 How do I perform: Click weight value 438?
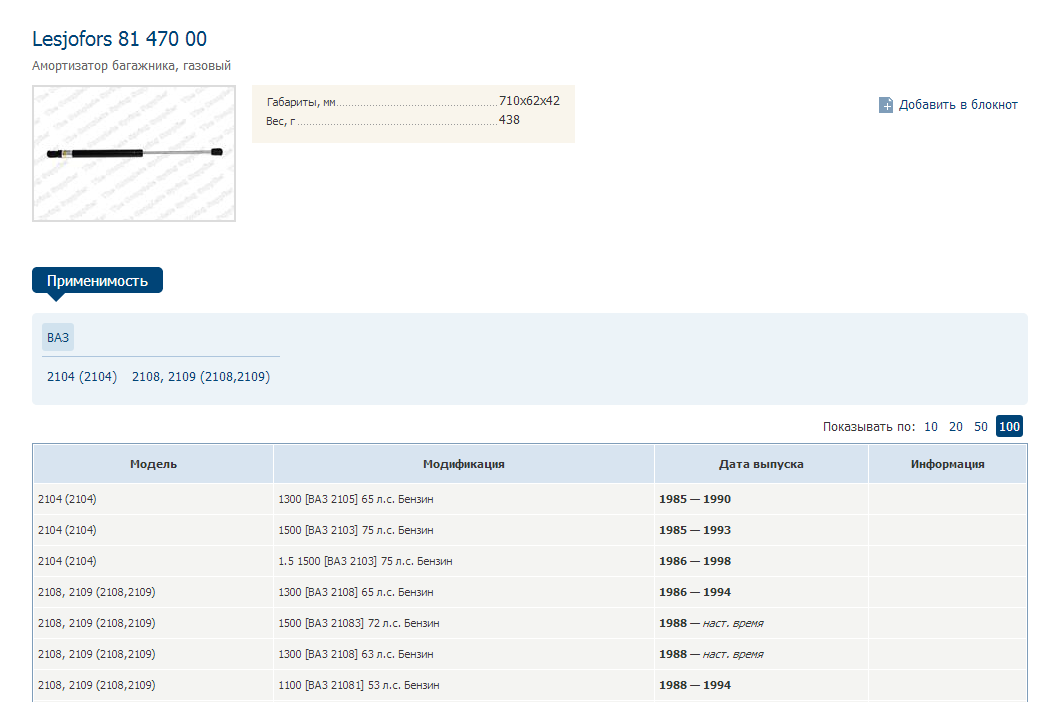[509, 120]
